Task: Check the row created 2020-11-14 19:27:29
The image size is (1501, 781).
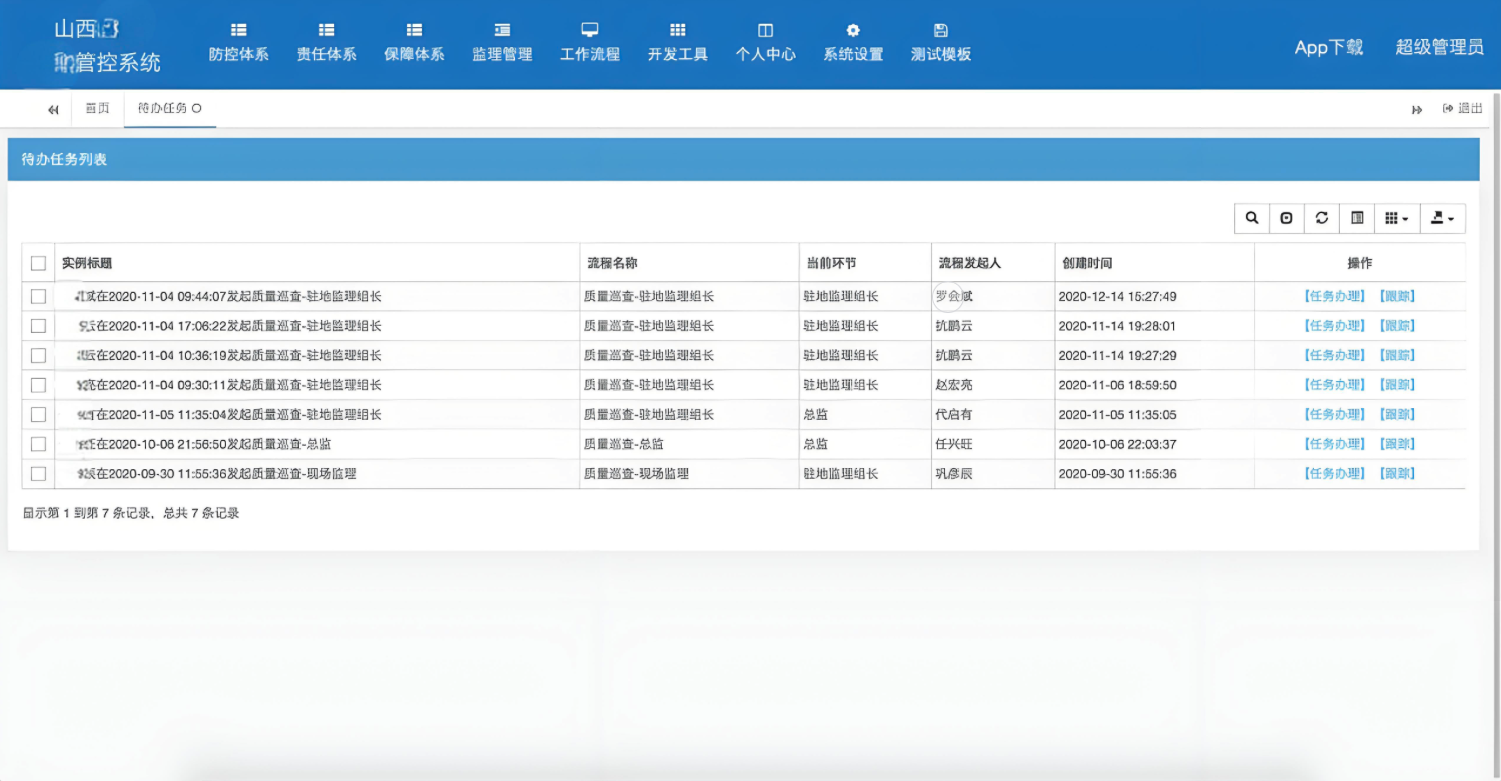Action: (38, 355)
